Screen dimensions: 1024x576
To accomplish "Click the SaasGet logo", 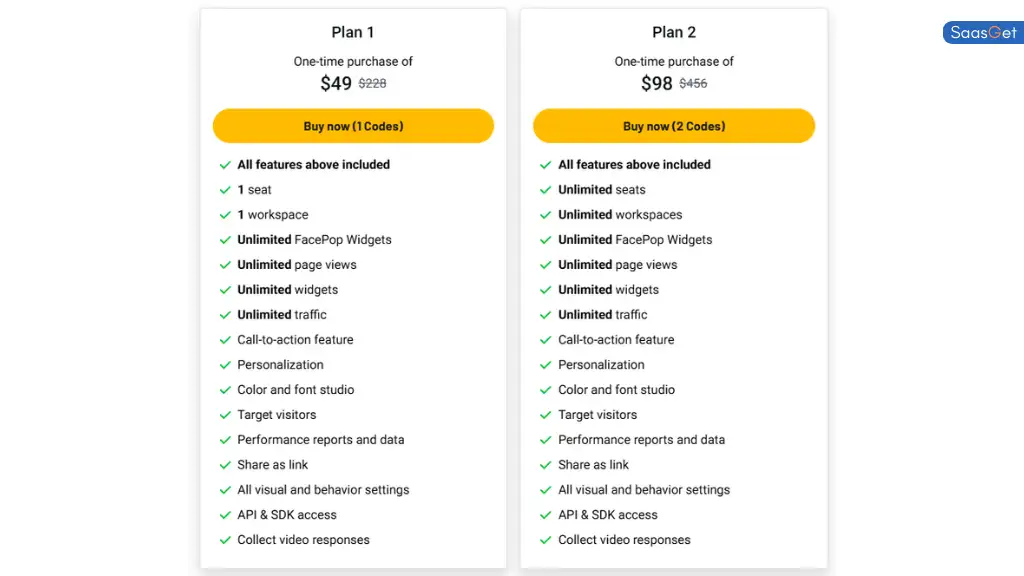I will 981,32.
